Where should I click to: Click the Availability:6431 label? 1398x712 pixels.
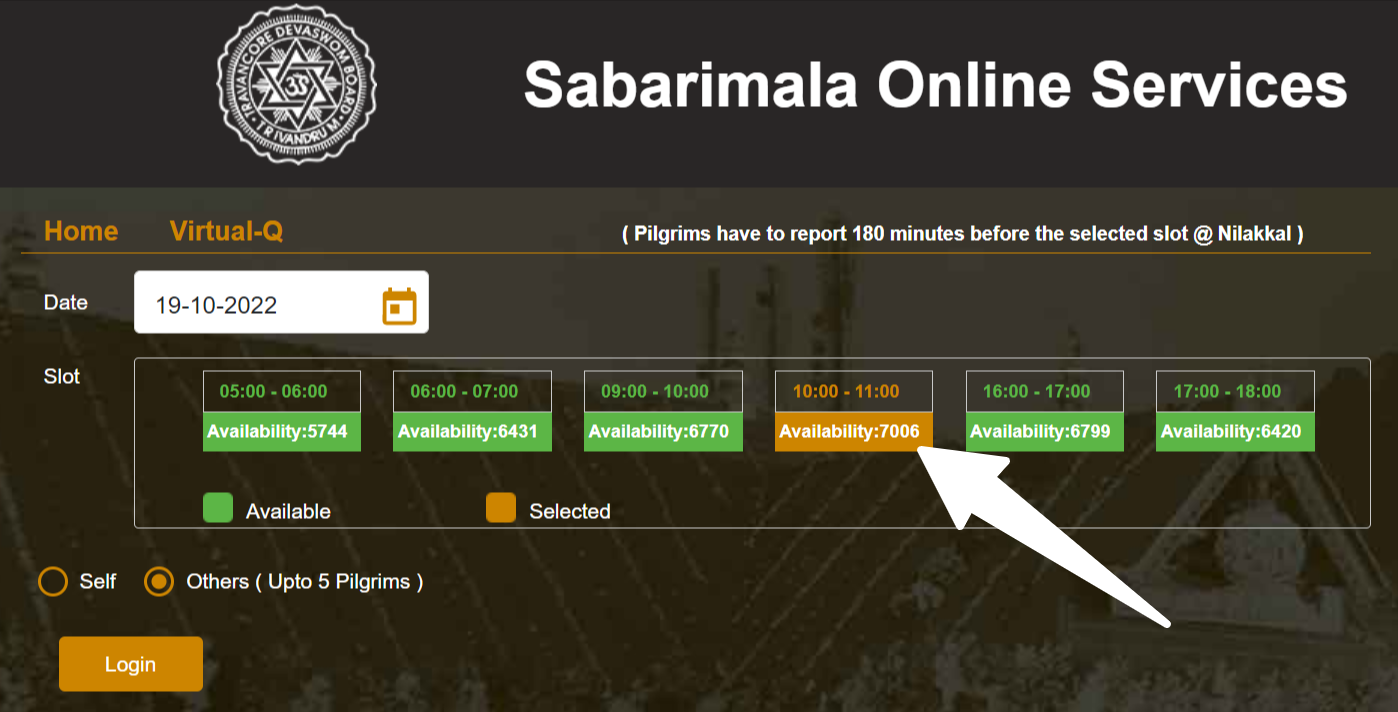[472, 432]
